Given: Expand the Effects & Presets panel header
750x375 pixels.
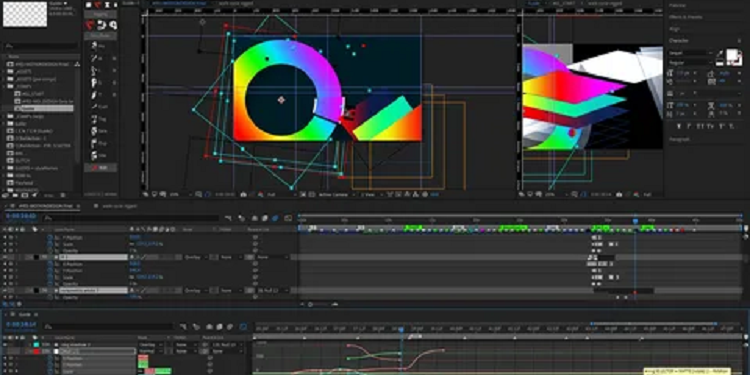Looking at the screenshot, I should tap(685, 17).
